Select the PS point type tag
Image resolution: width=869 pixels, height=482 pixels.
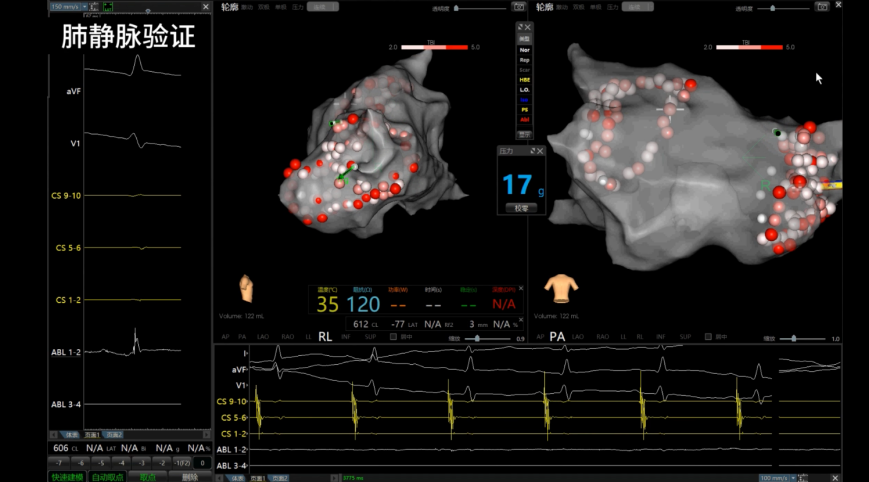(524, 109)
